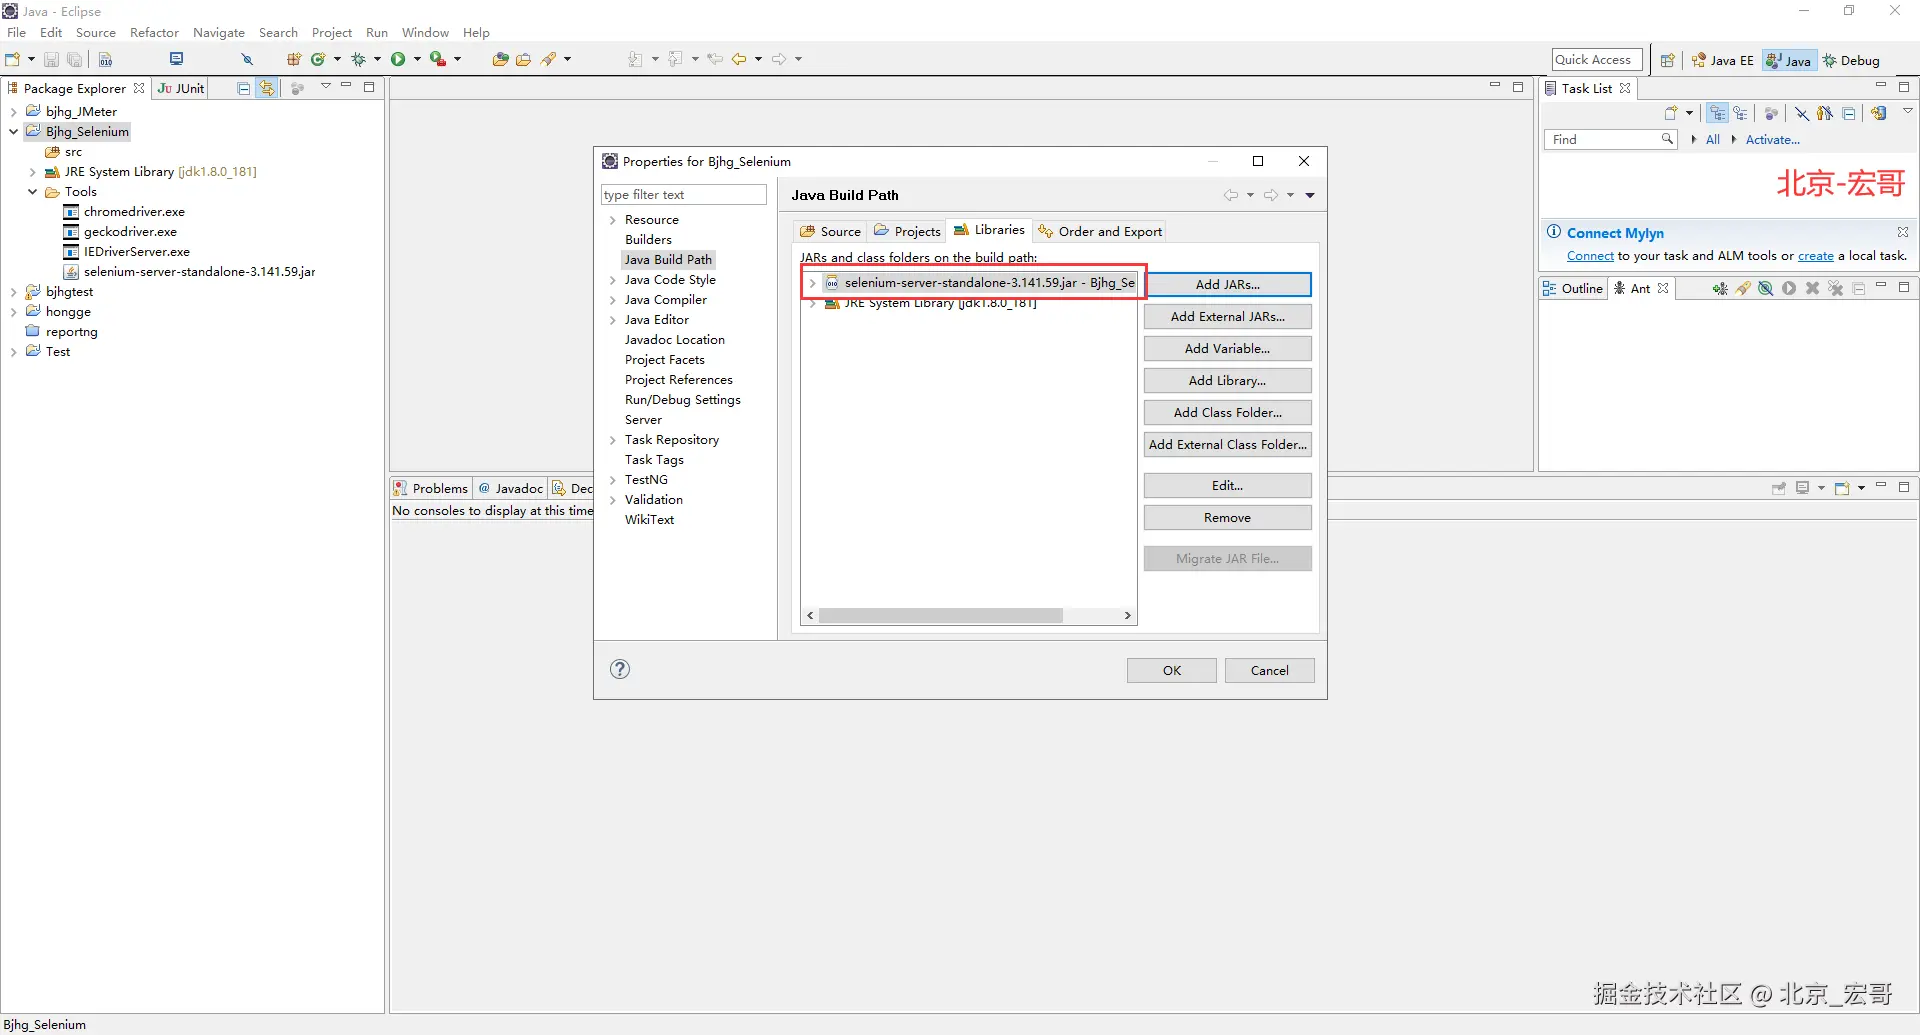Open the Run button dropdown arrow

(417, 60)
